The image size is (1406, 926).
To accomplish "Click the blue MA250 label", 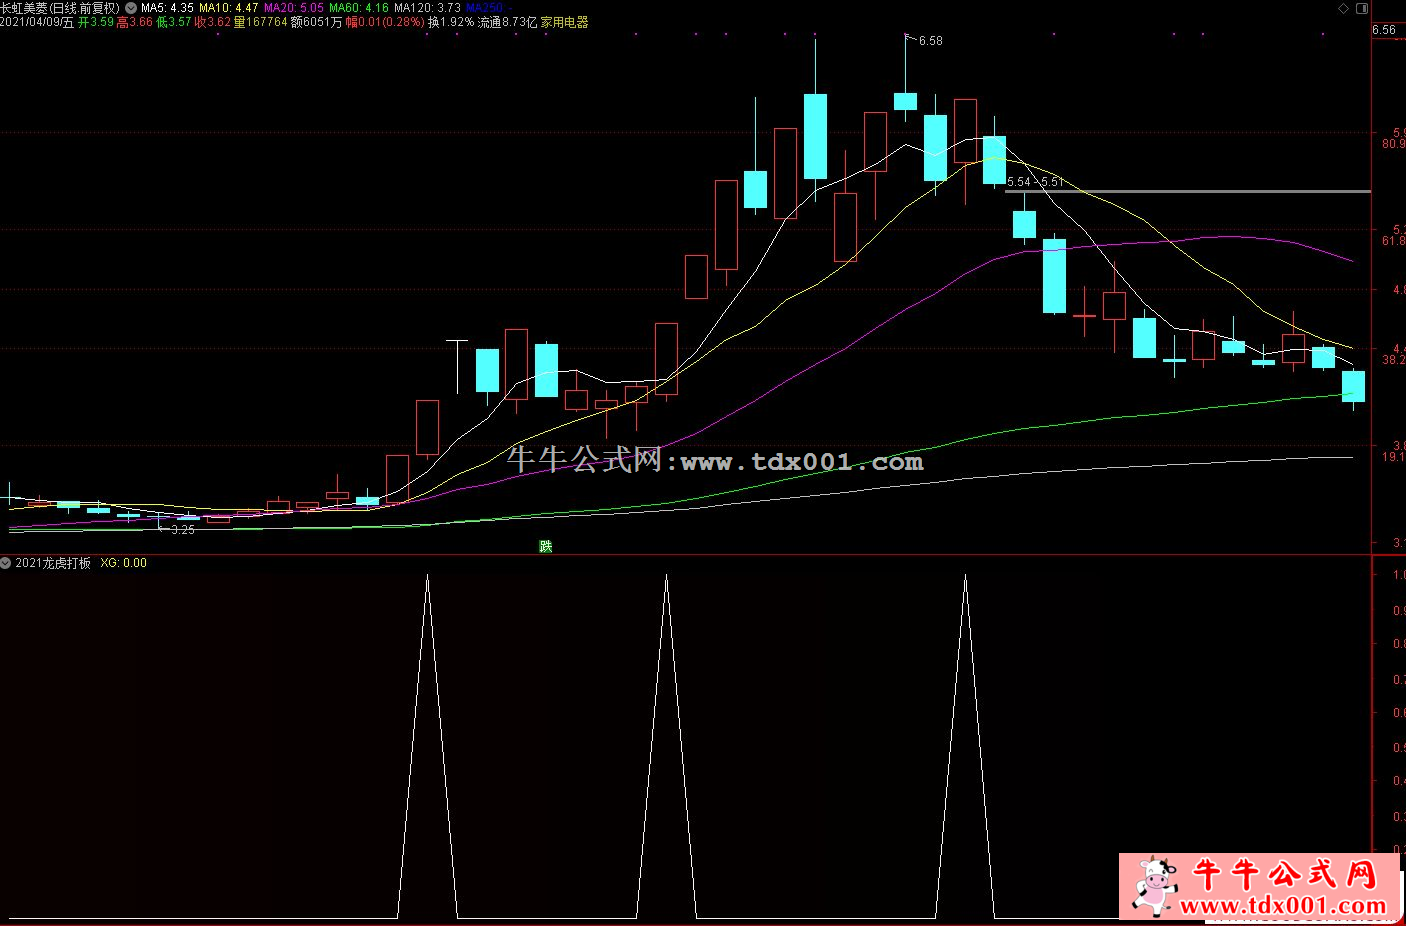I will 489,8.
